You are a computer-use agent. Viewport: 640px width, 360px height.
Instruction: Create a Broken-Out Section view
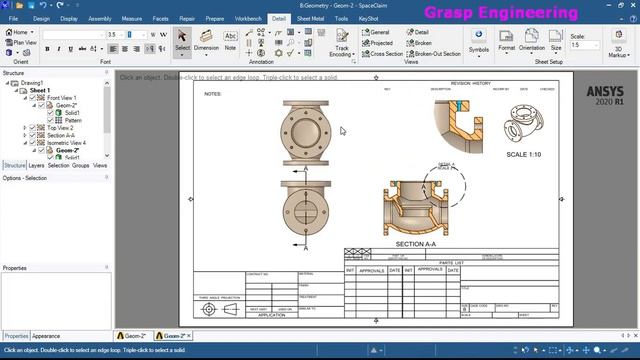click(434, 53)
